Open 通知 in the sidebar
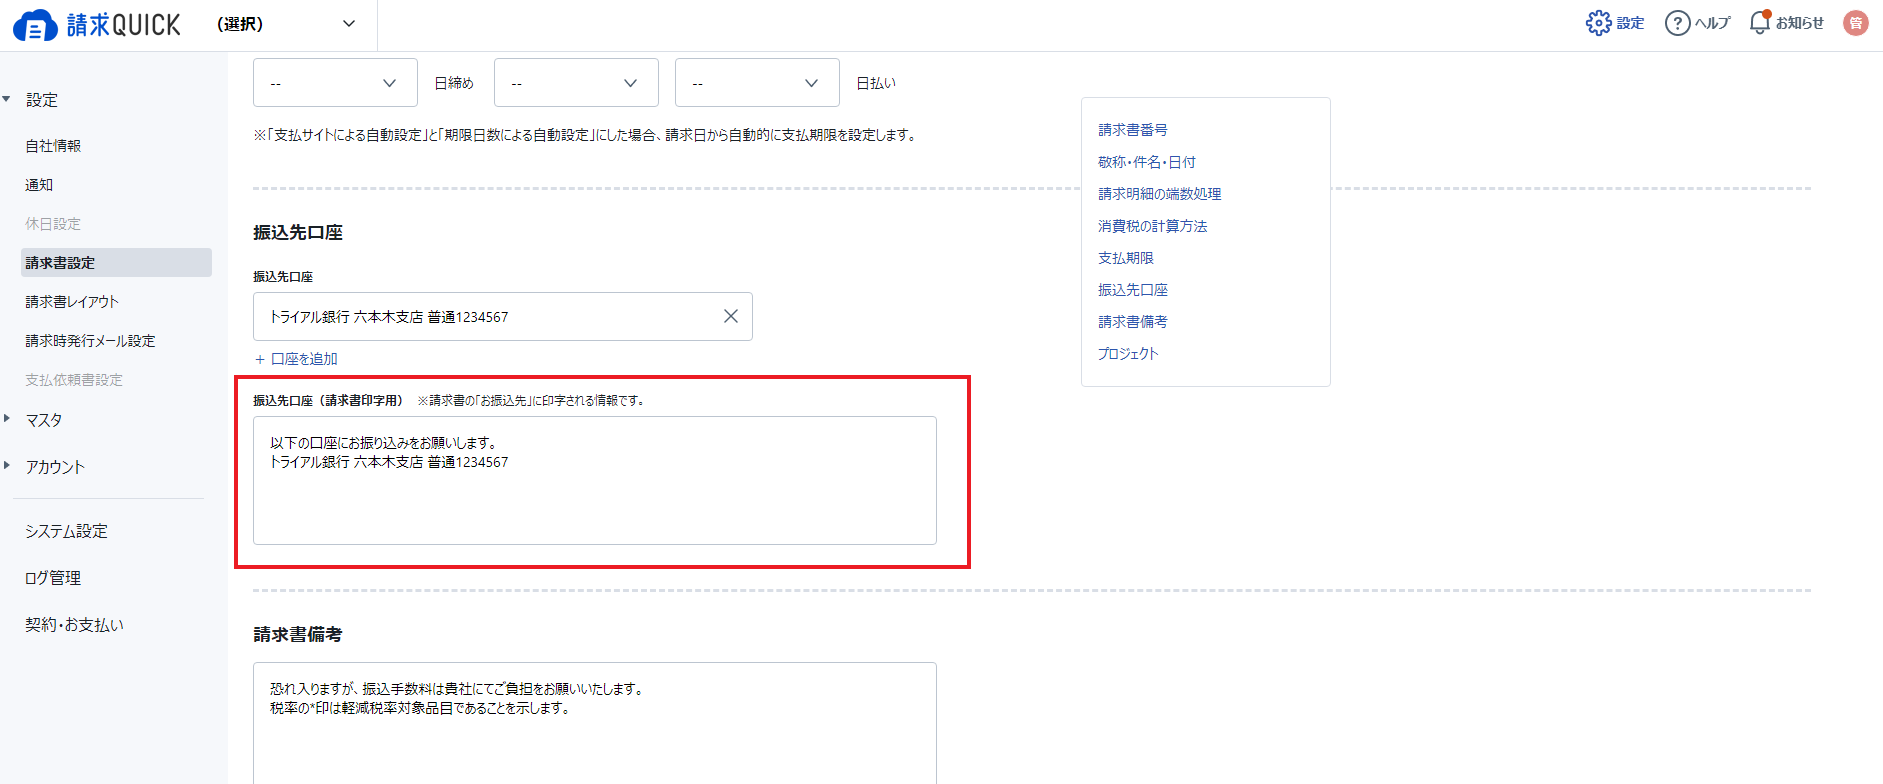The width and height of the screenshot is (1883, 784). pos(39,185)
